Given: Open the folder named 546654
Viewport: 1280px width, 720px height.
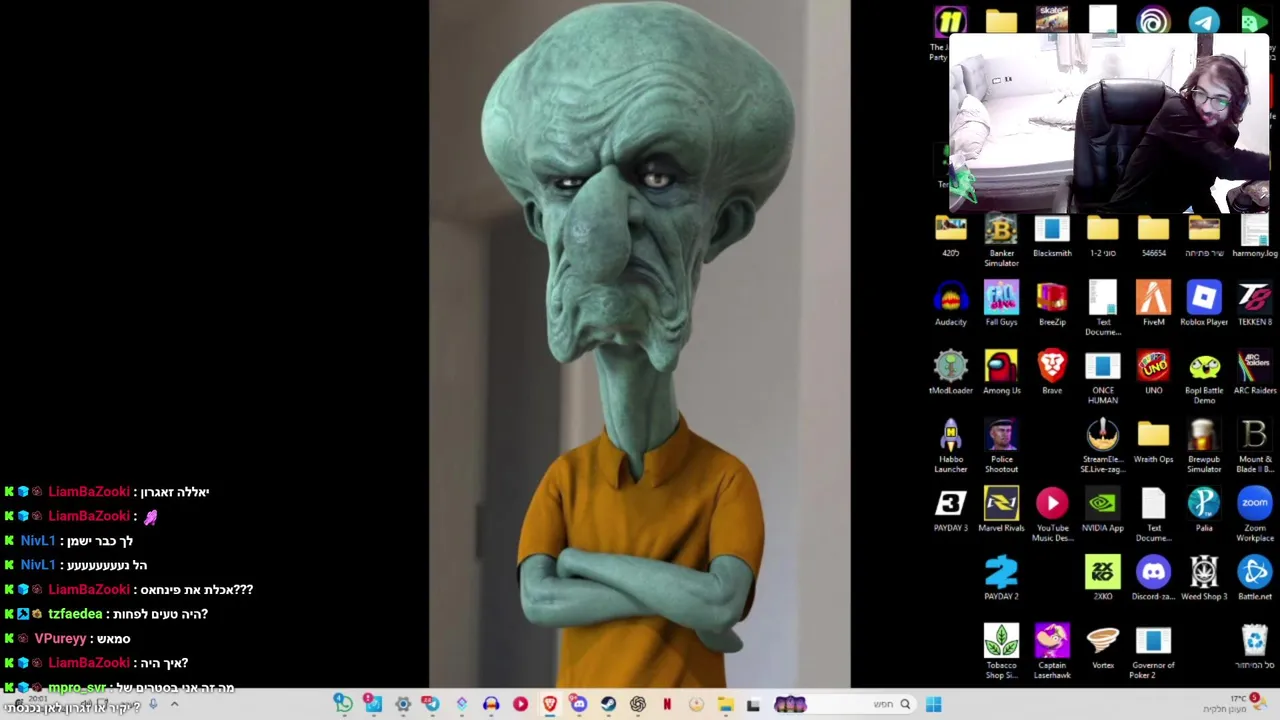Looking at the screenshot, I should [1153, 236].
